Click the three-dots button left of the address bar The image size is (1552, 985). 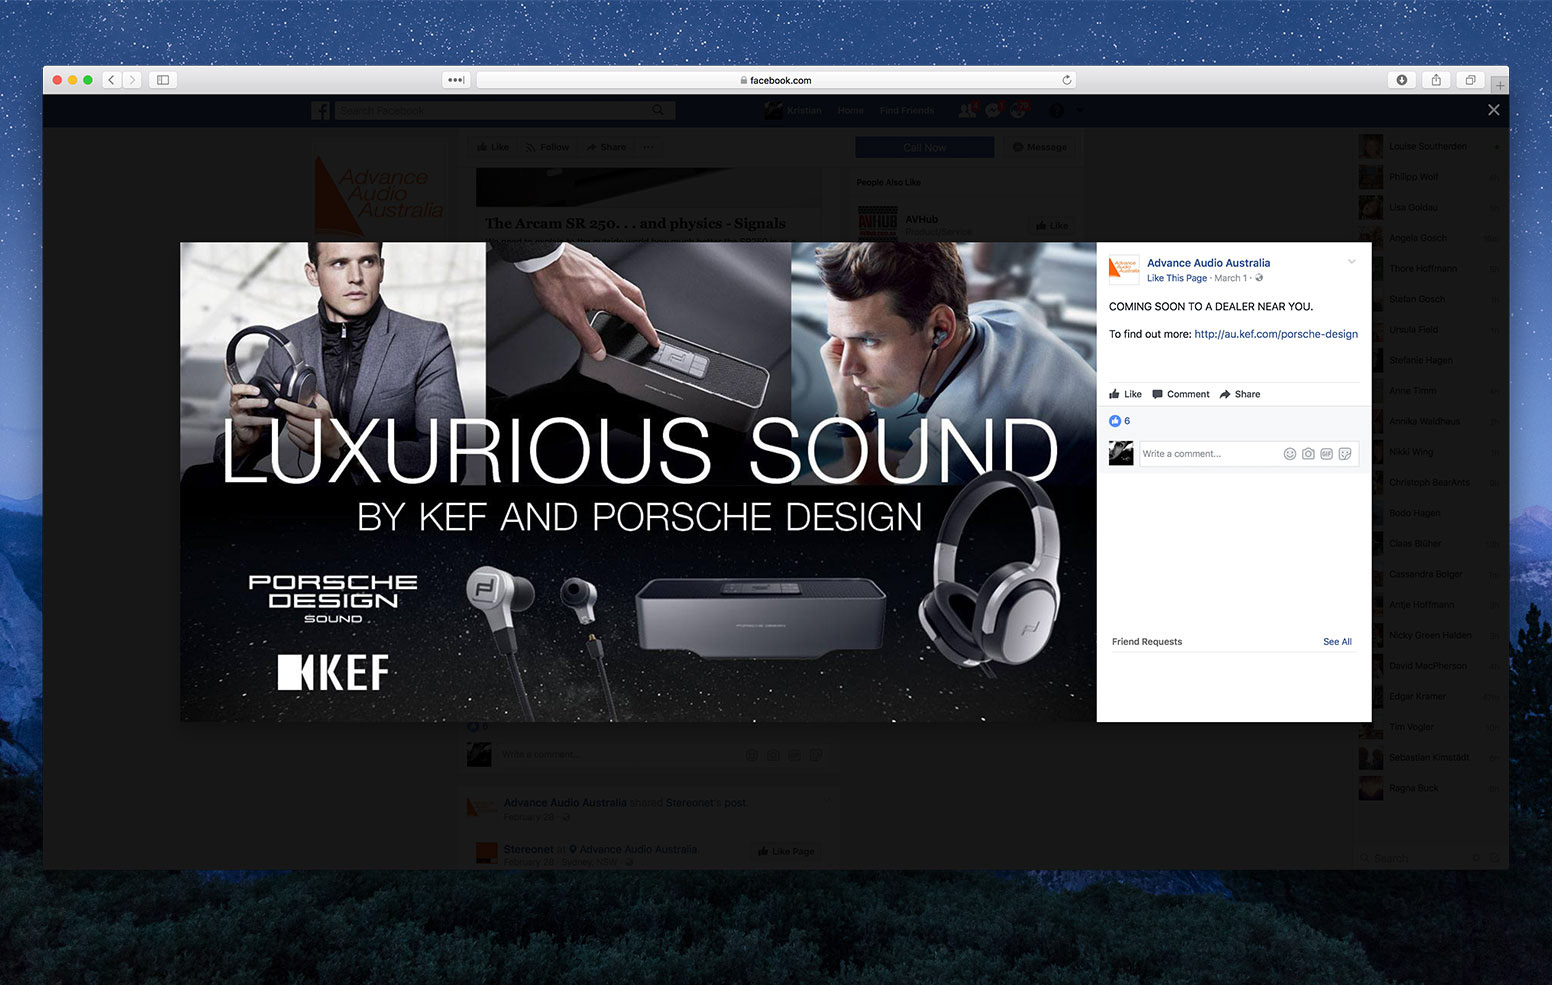(x=456, y=80)
